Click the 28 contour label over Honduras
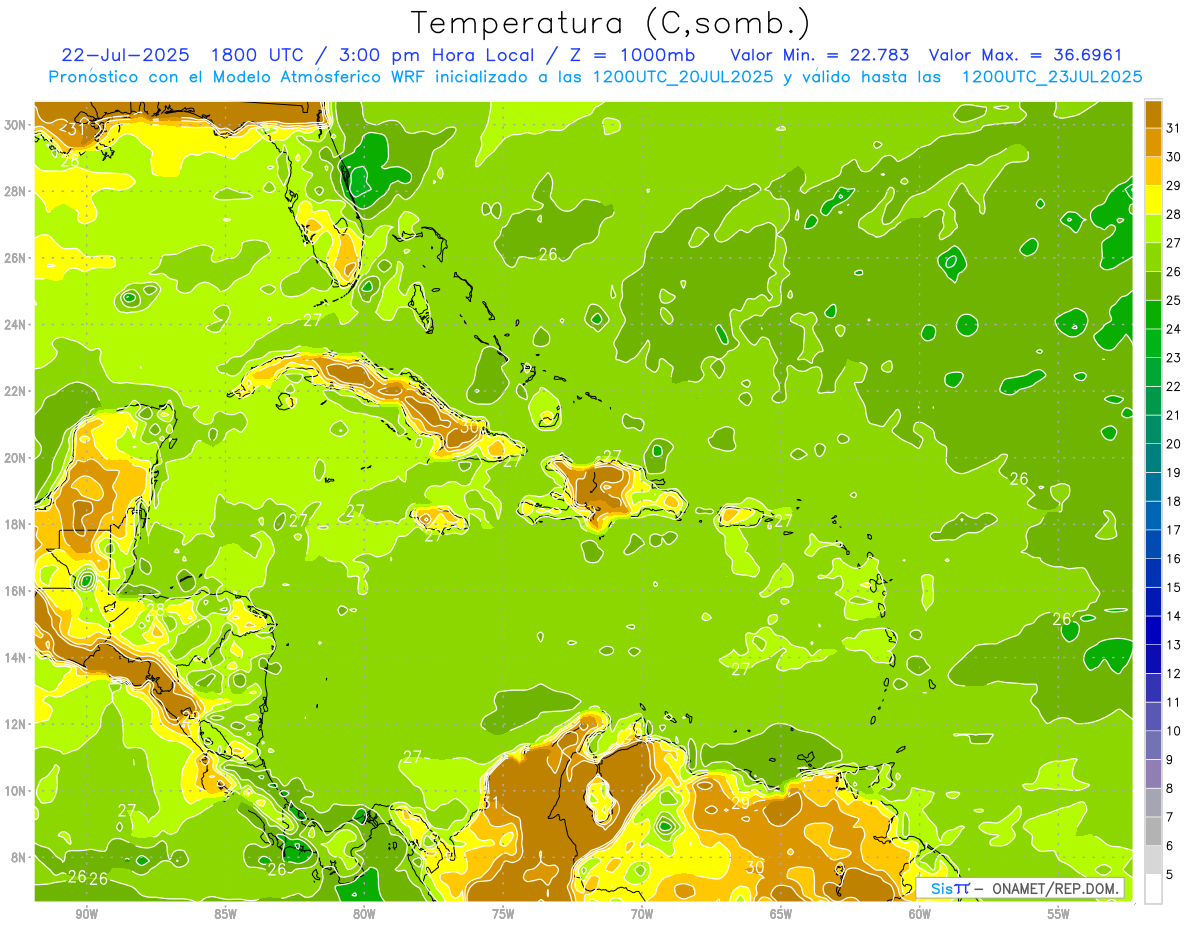 (156, 608)
